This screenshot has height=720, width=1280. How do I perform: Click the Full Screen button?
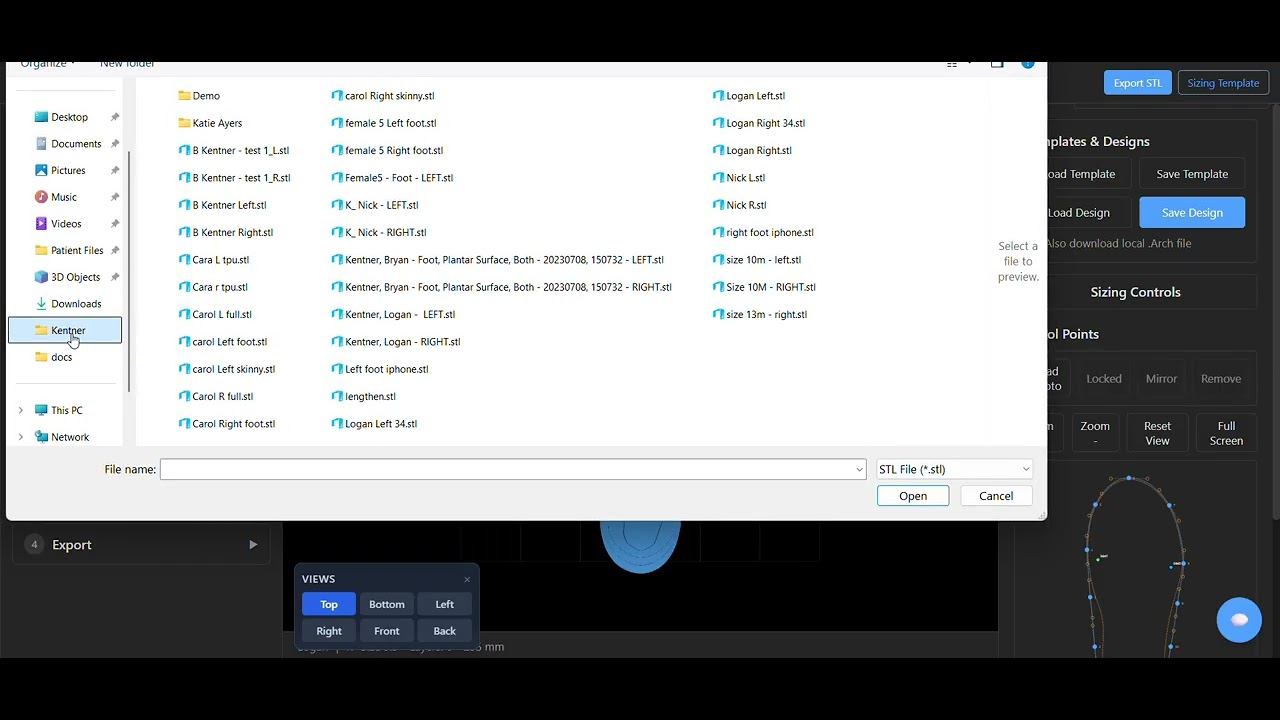pyautogui.click(x=1226, y=433)
